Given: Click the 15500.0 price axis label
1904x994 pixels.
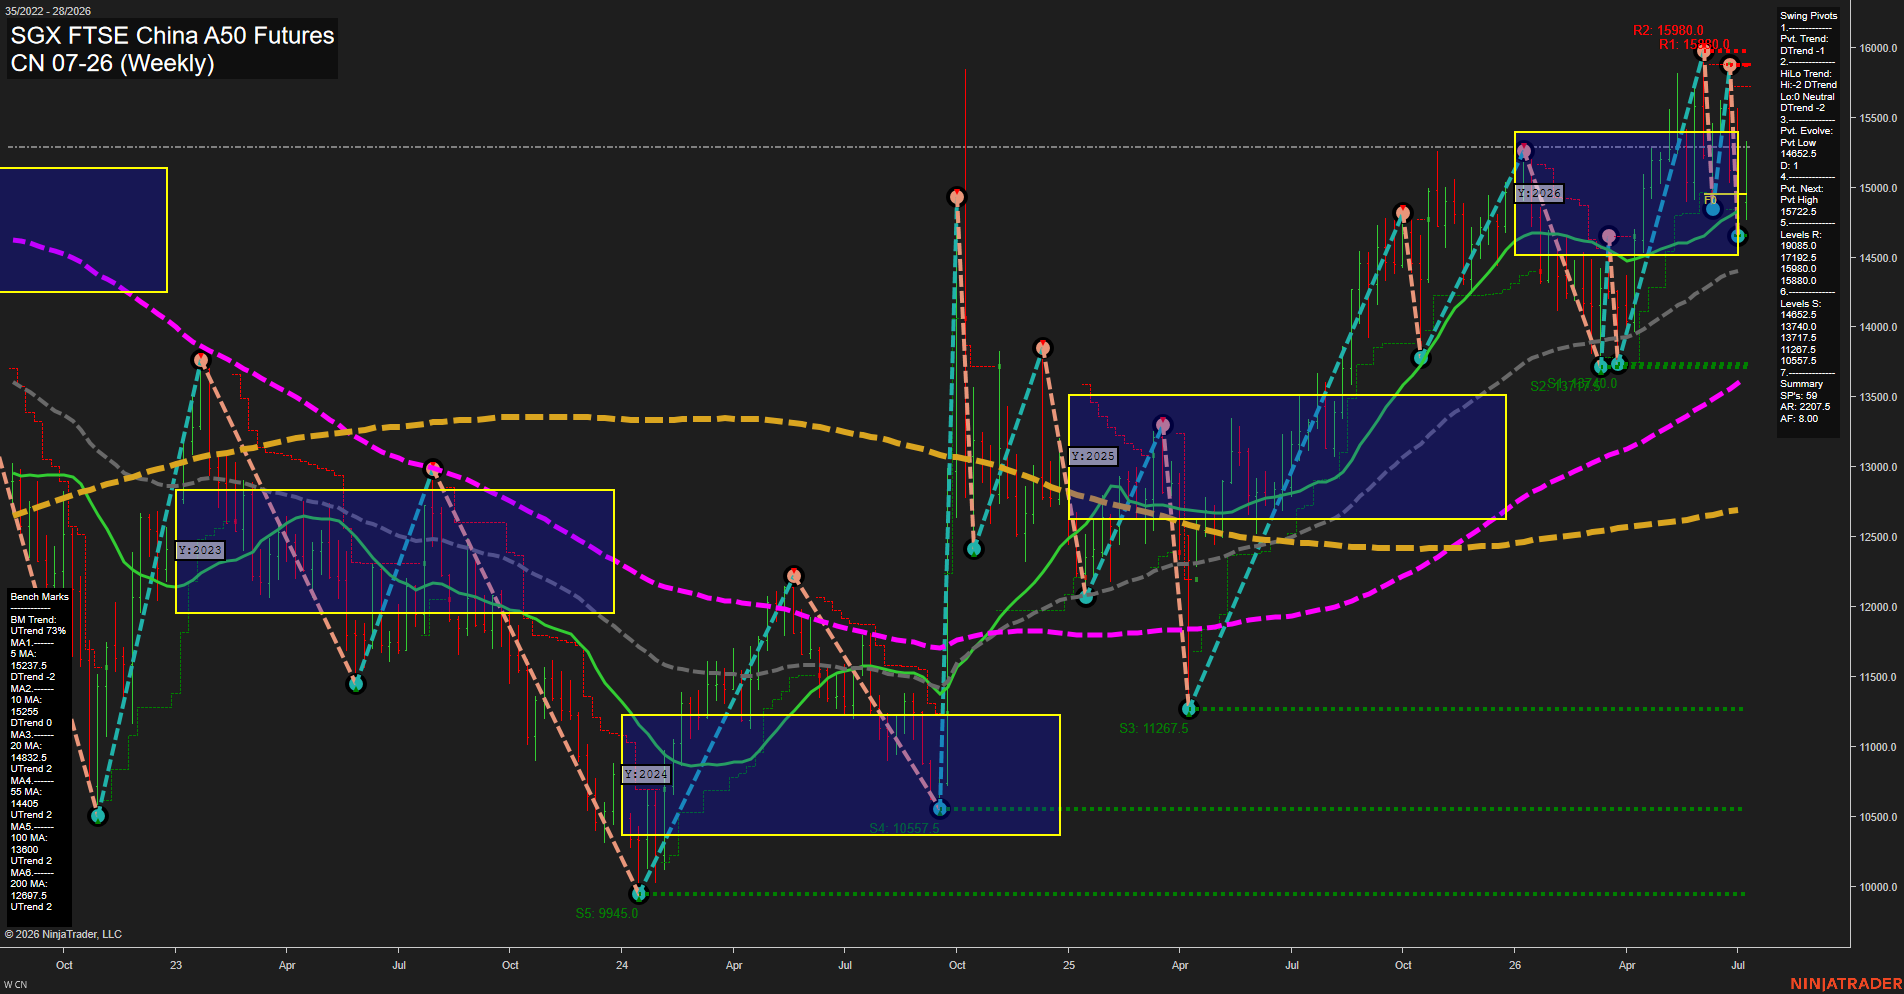Looking at the screenshot, I should click(1877, 118).
